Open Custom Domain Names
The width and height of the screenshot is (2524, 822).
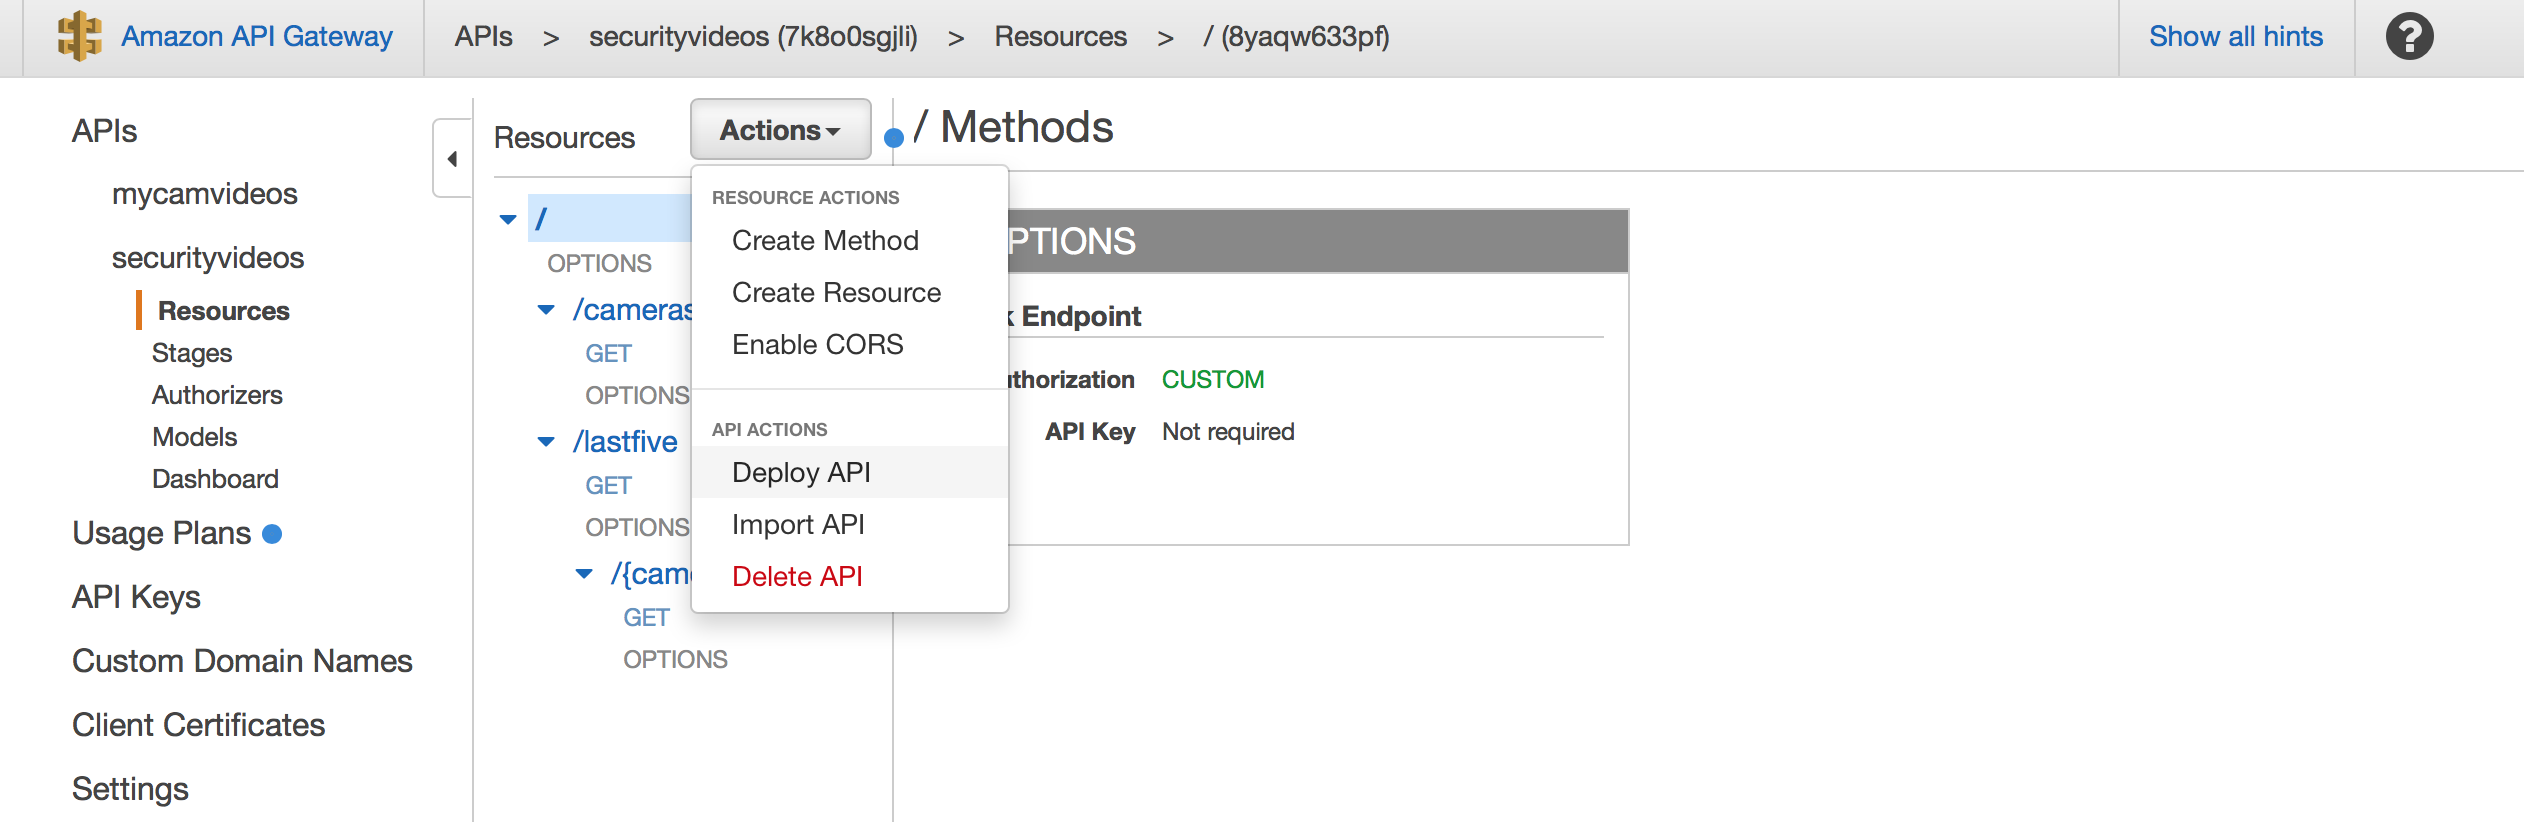[x=242, y=661]
